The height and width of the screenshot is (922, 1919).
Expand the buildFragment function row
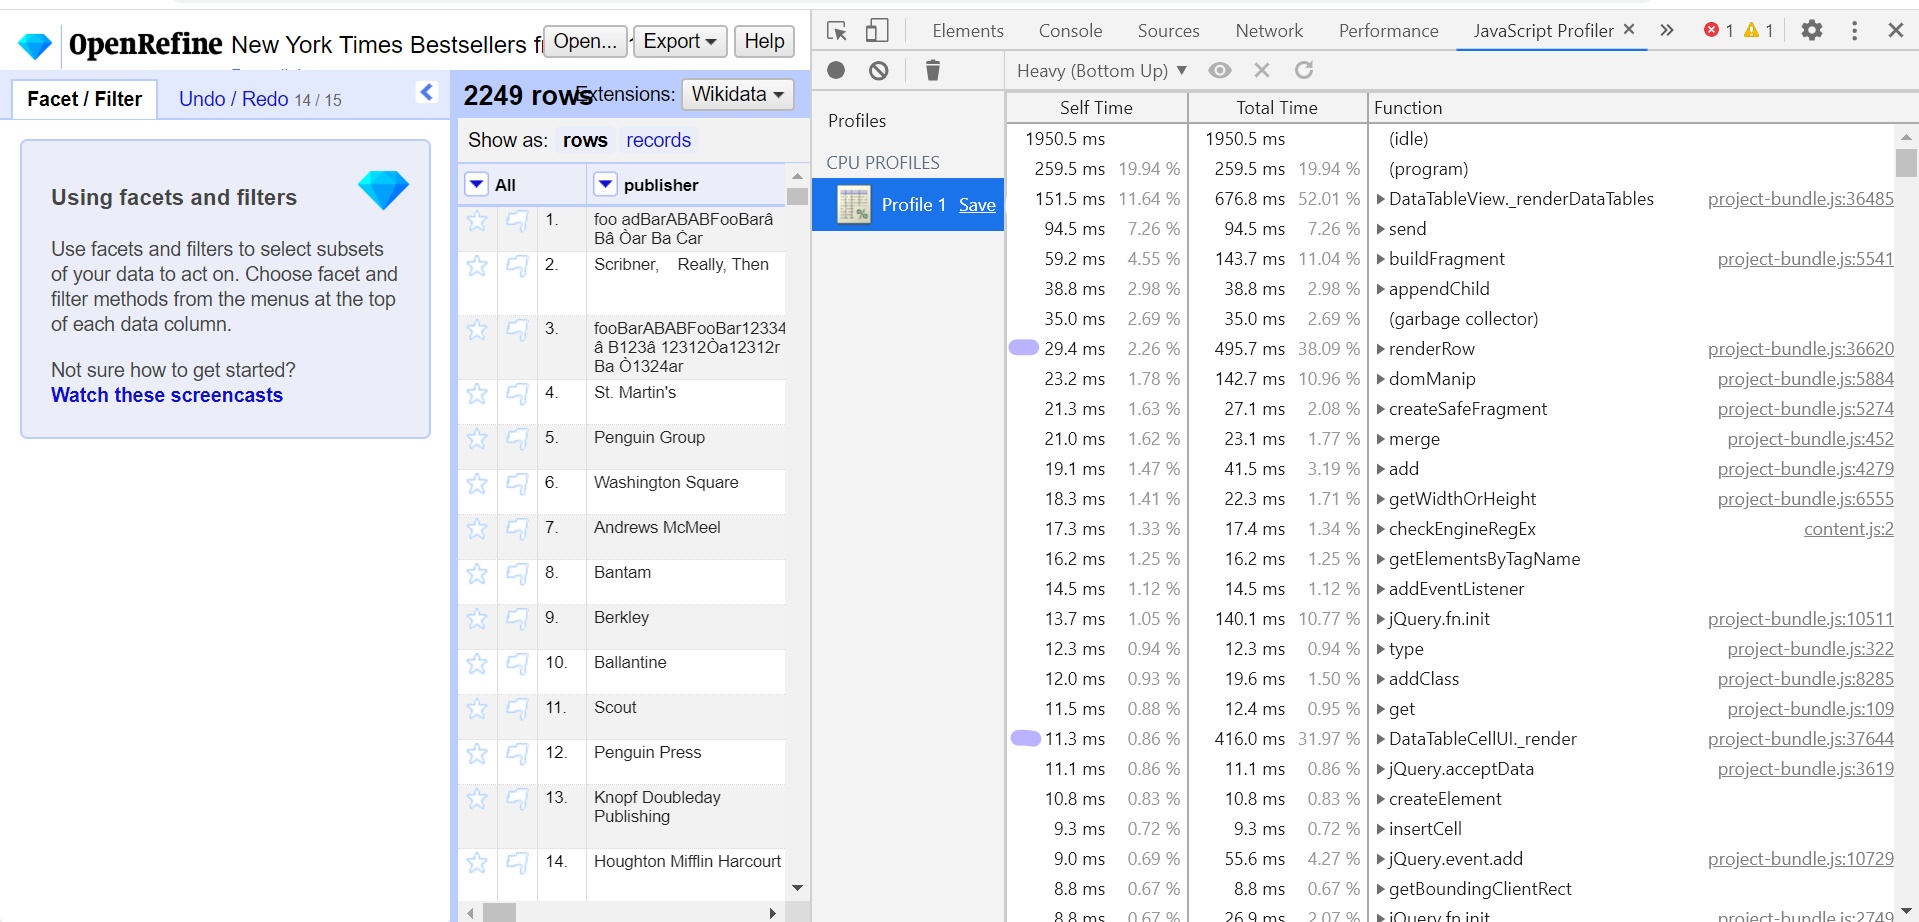point(1381,259)
